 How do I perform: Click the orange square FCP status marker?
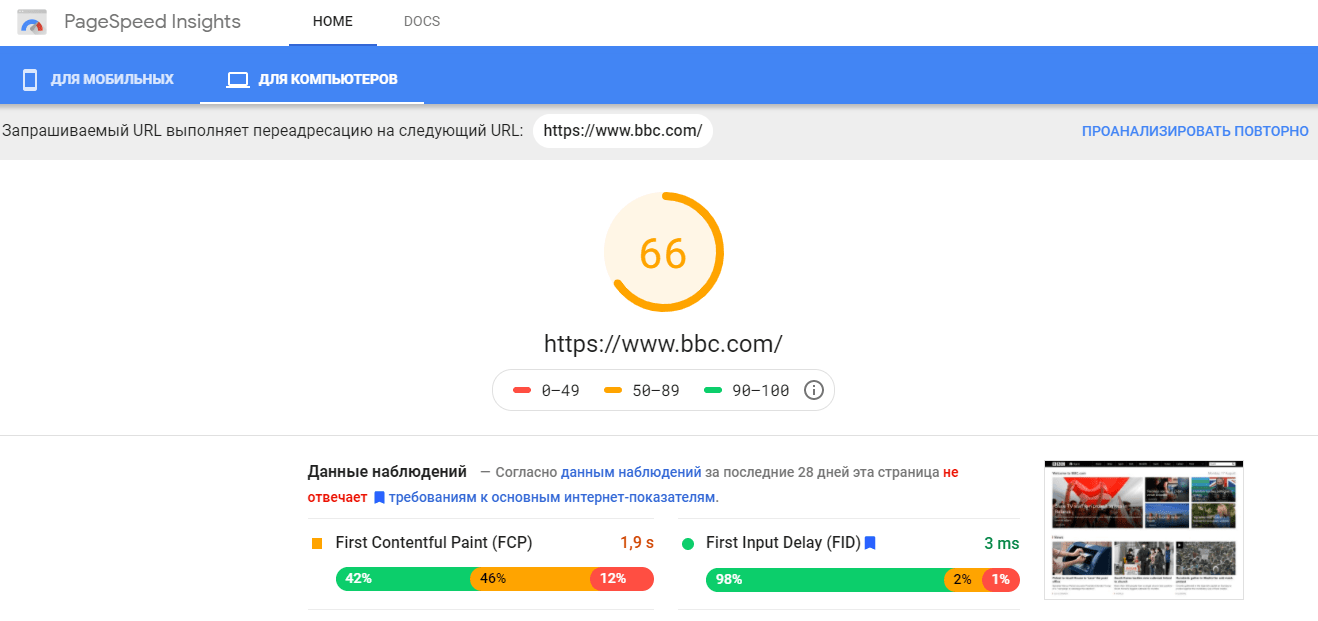[317, 543]
